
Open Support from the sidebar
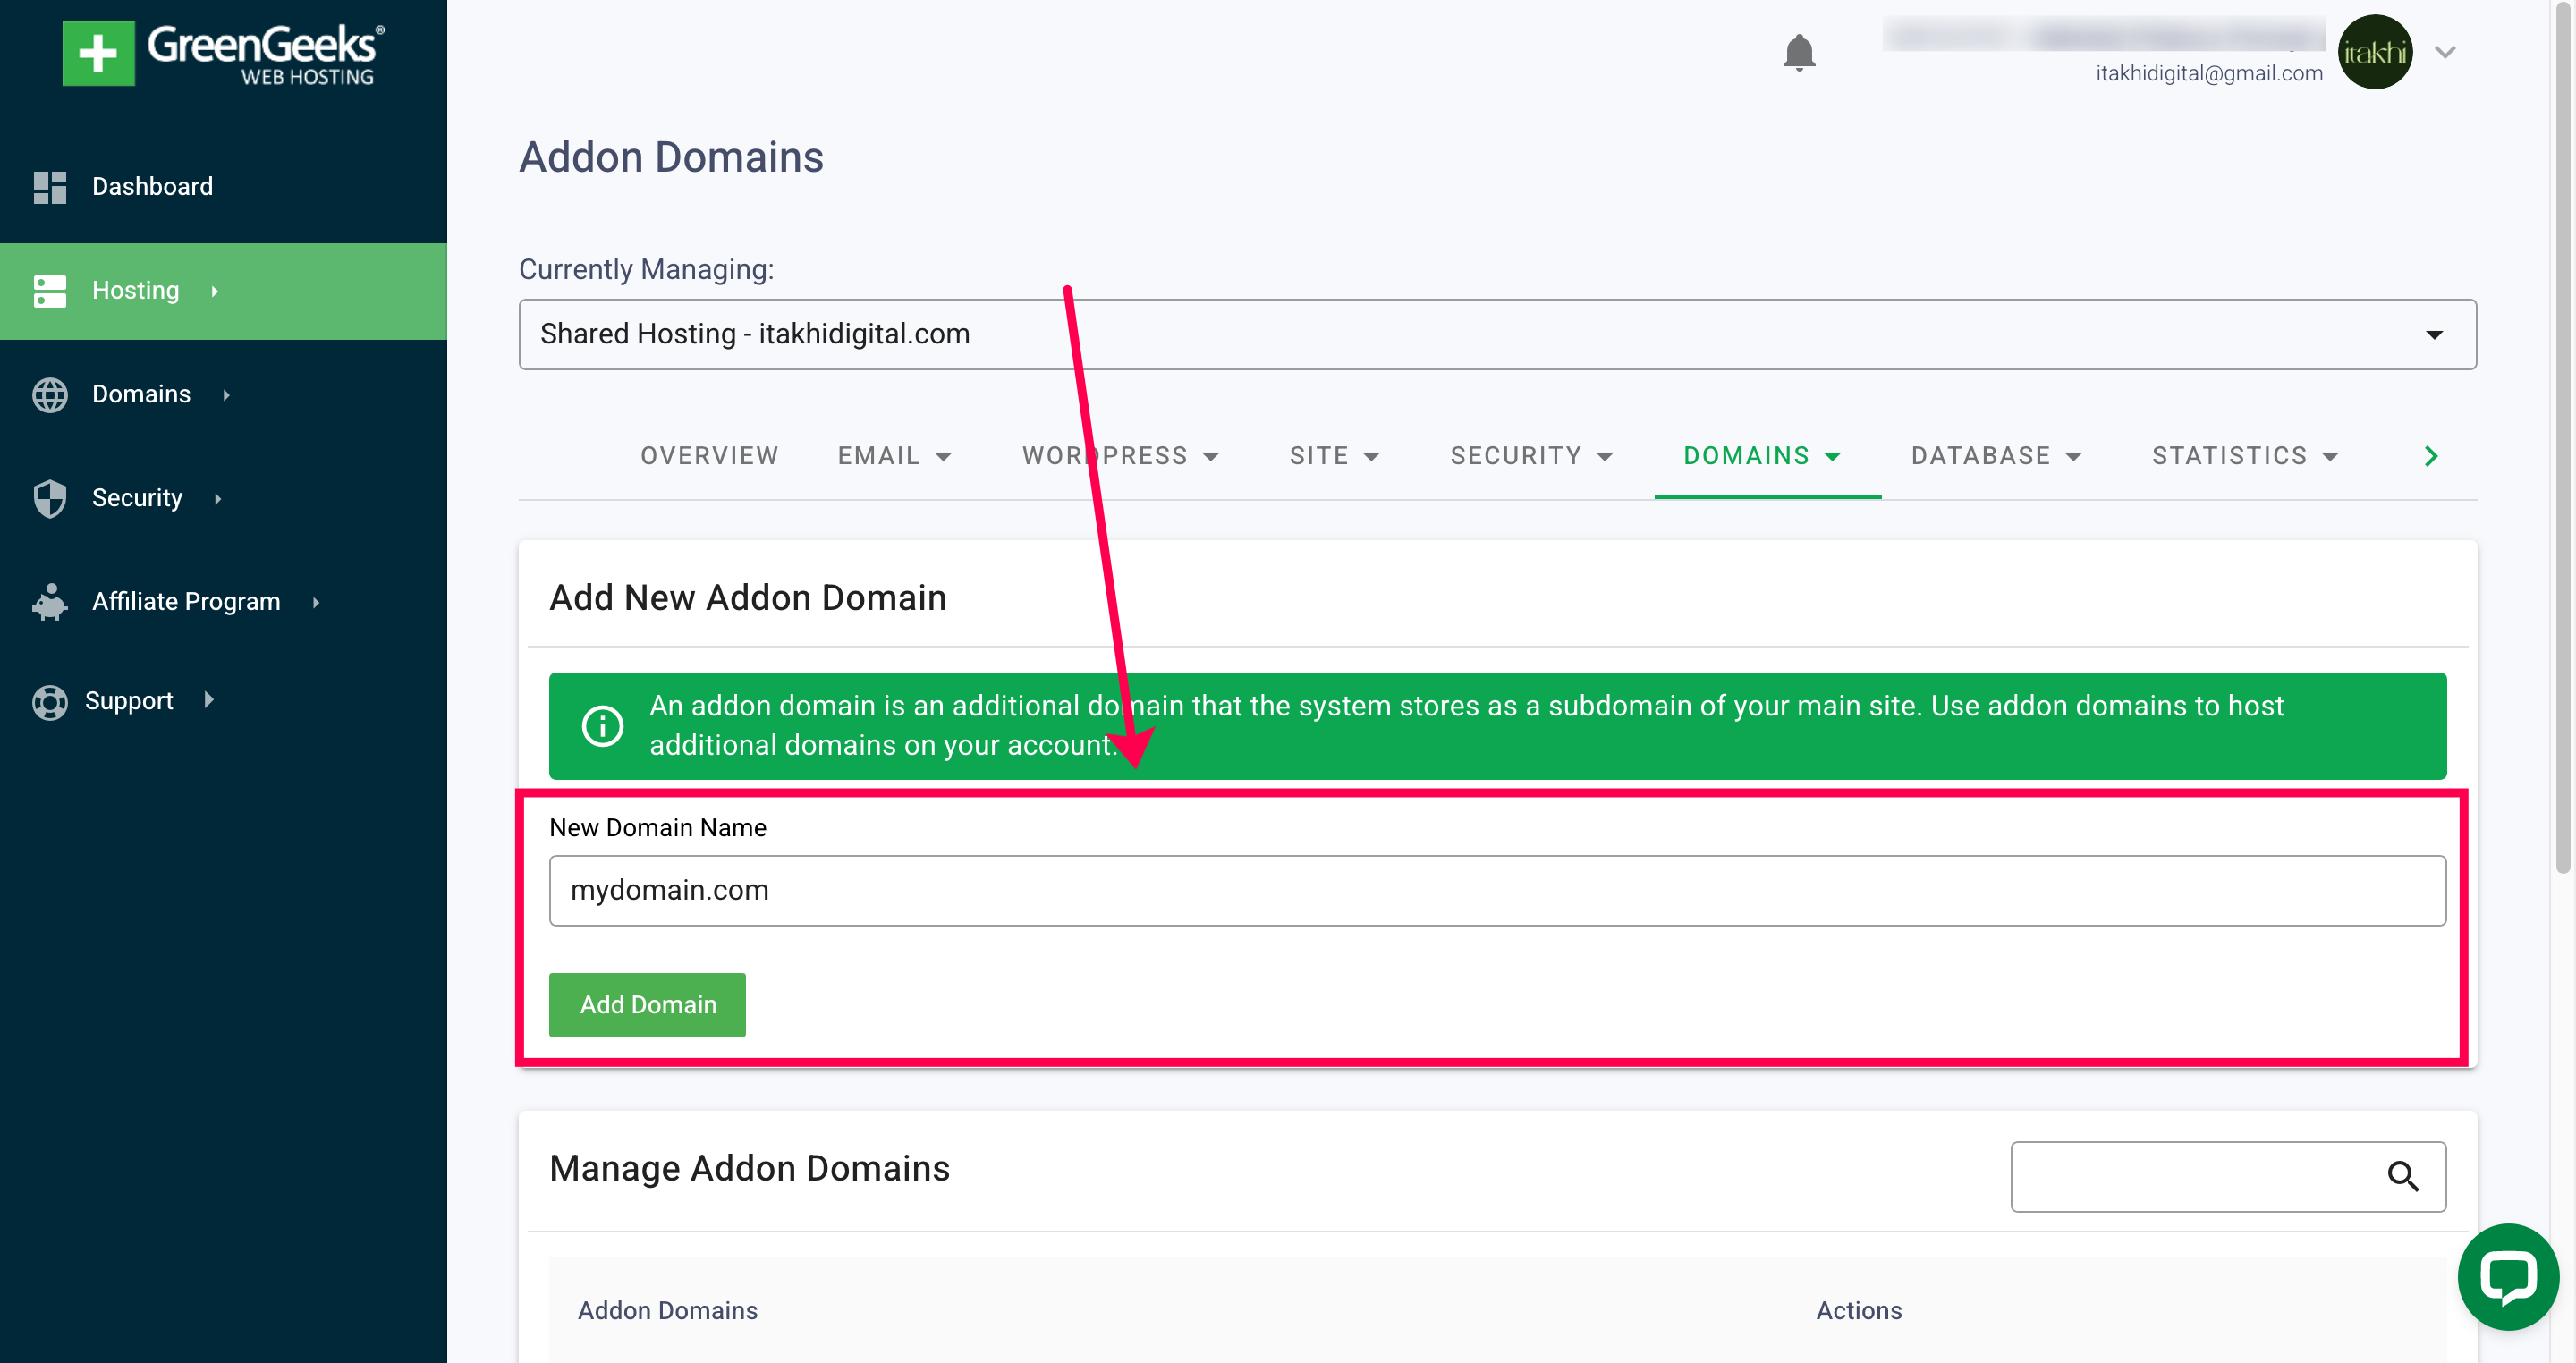coord(127,700)
